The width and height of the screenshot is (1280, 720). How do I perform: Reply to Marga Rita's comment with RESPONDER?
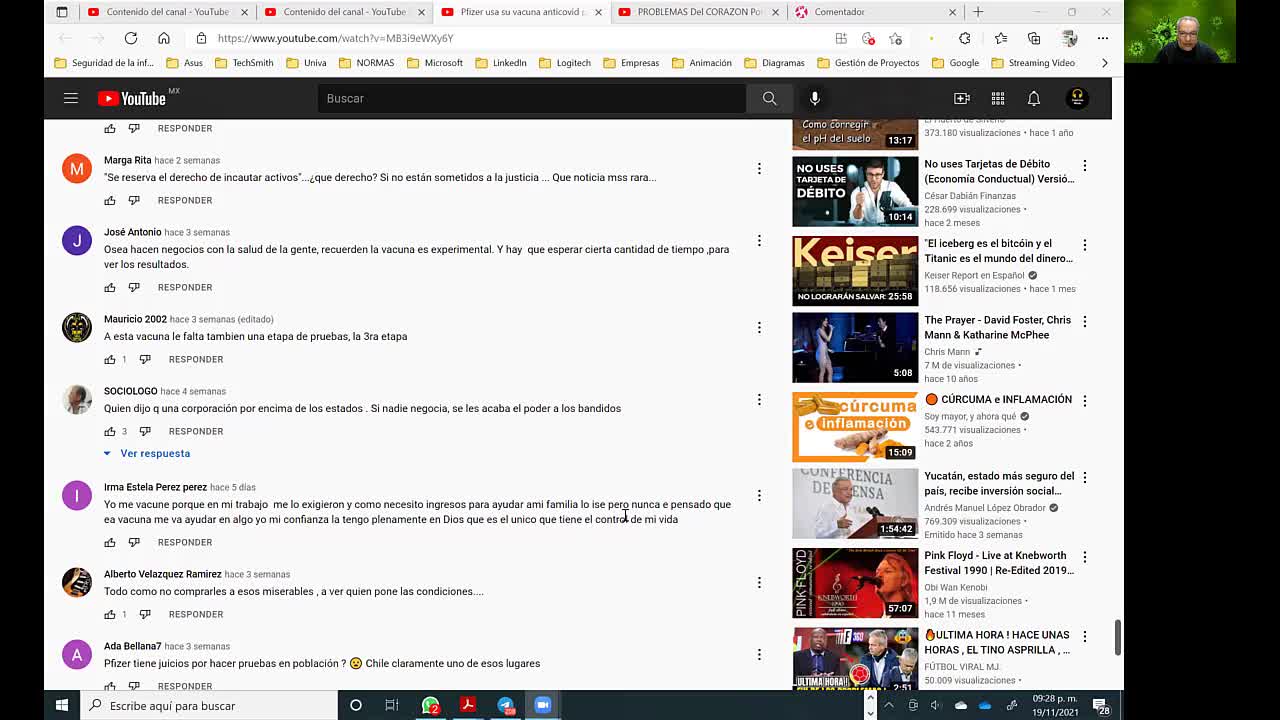(185, 200)
